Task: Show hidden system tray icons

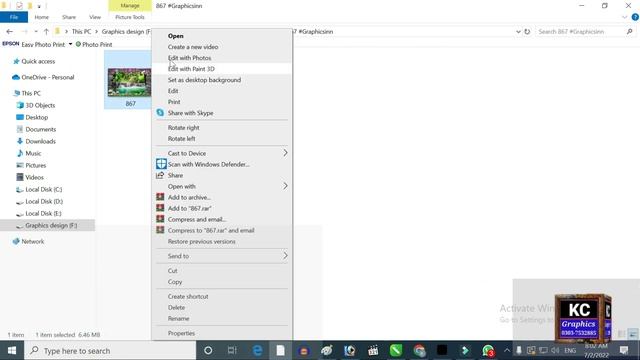Action: click(x=507, y=351)
